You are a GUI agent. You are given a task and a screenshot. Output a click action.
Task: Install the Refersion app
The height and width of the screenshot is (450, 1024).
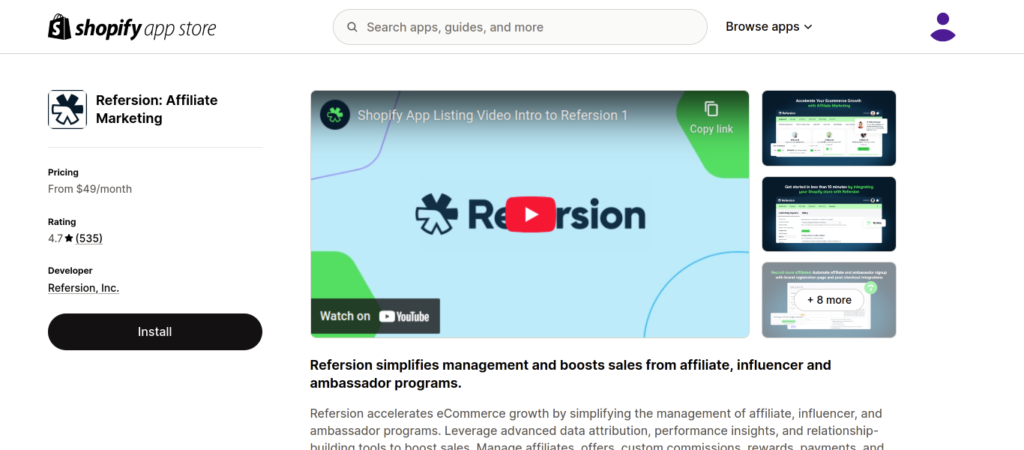pyautogui.click(x=155, y=332)
